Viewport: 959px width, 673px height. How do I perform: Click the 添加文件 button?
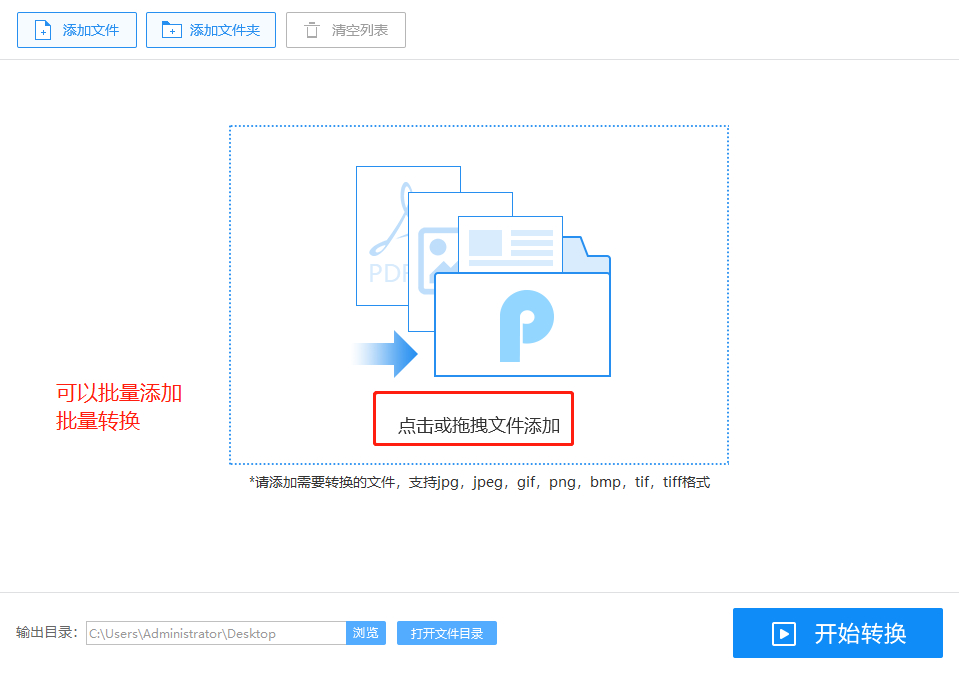pos(76,30)
